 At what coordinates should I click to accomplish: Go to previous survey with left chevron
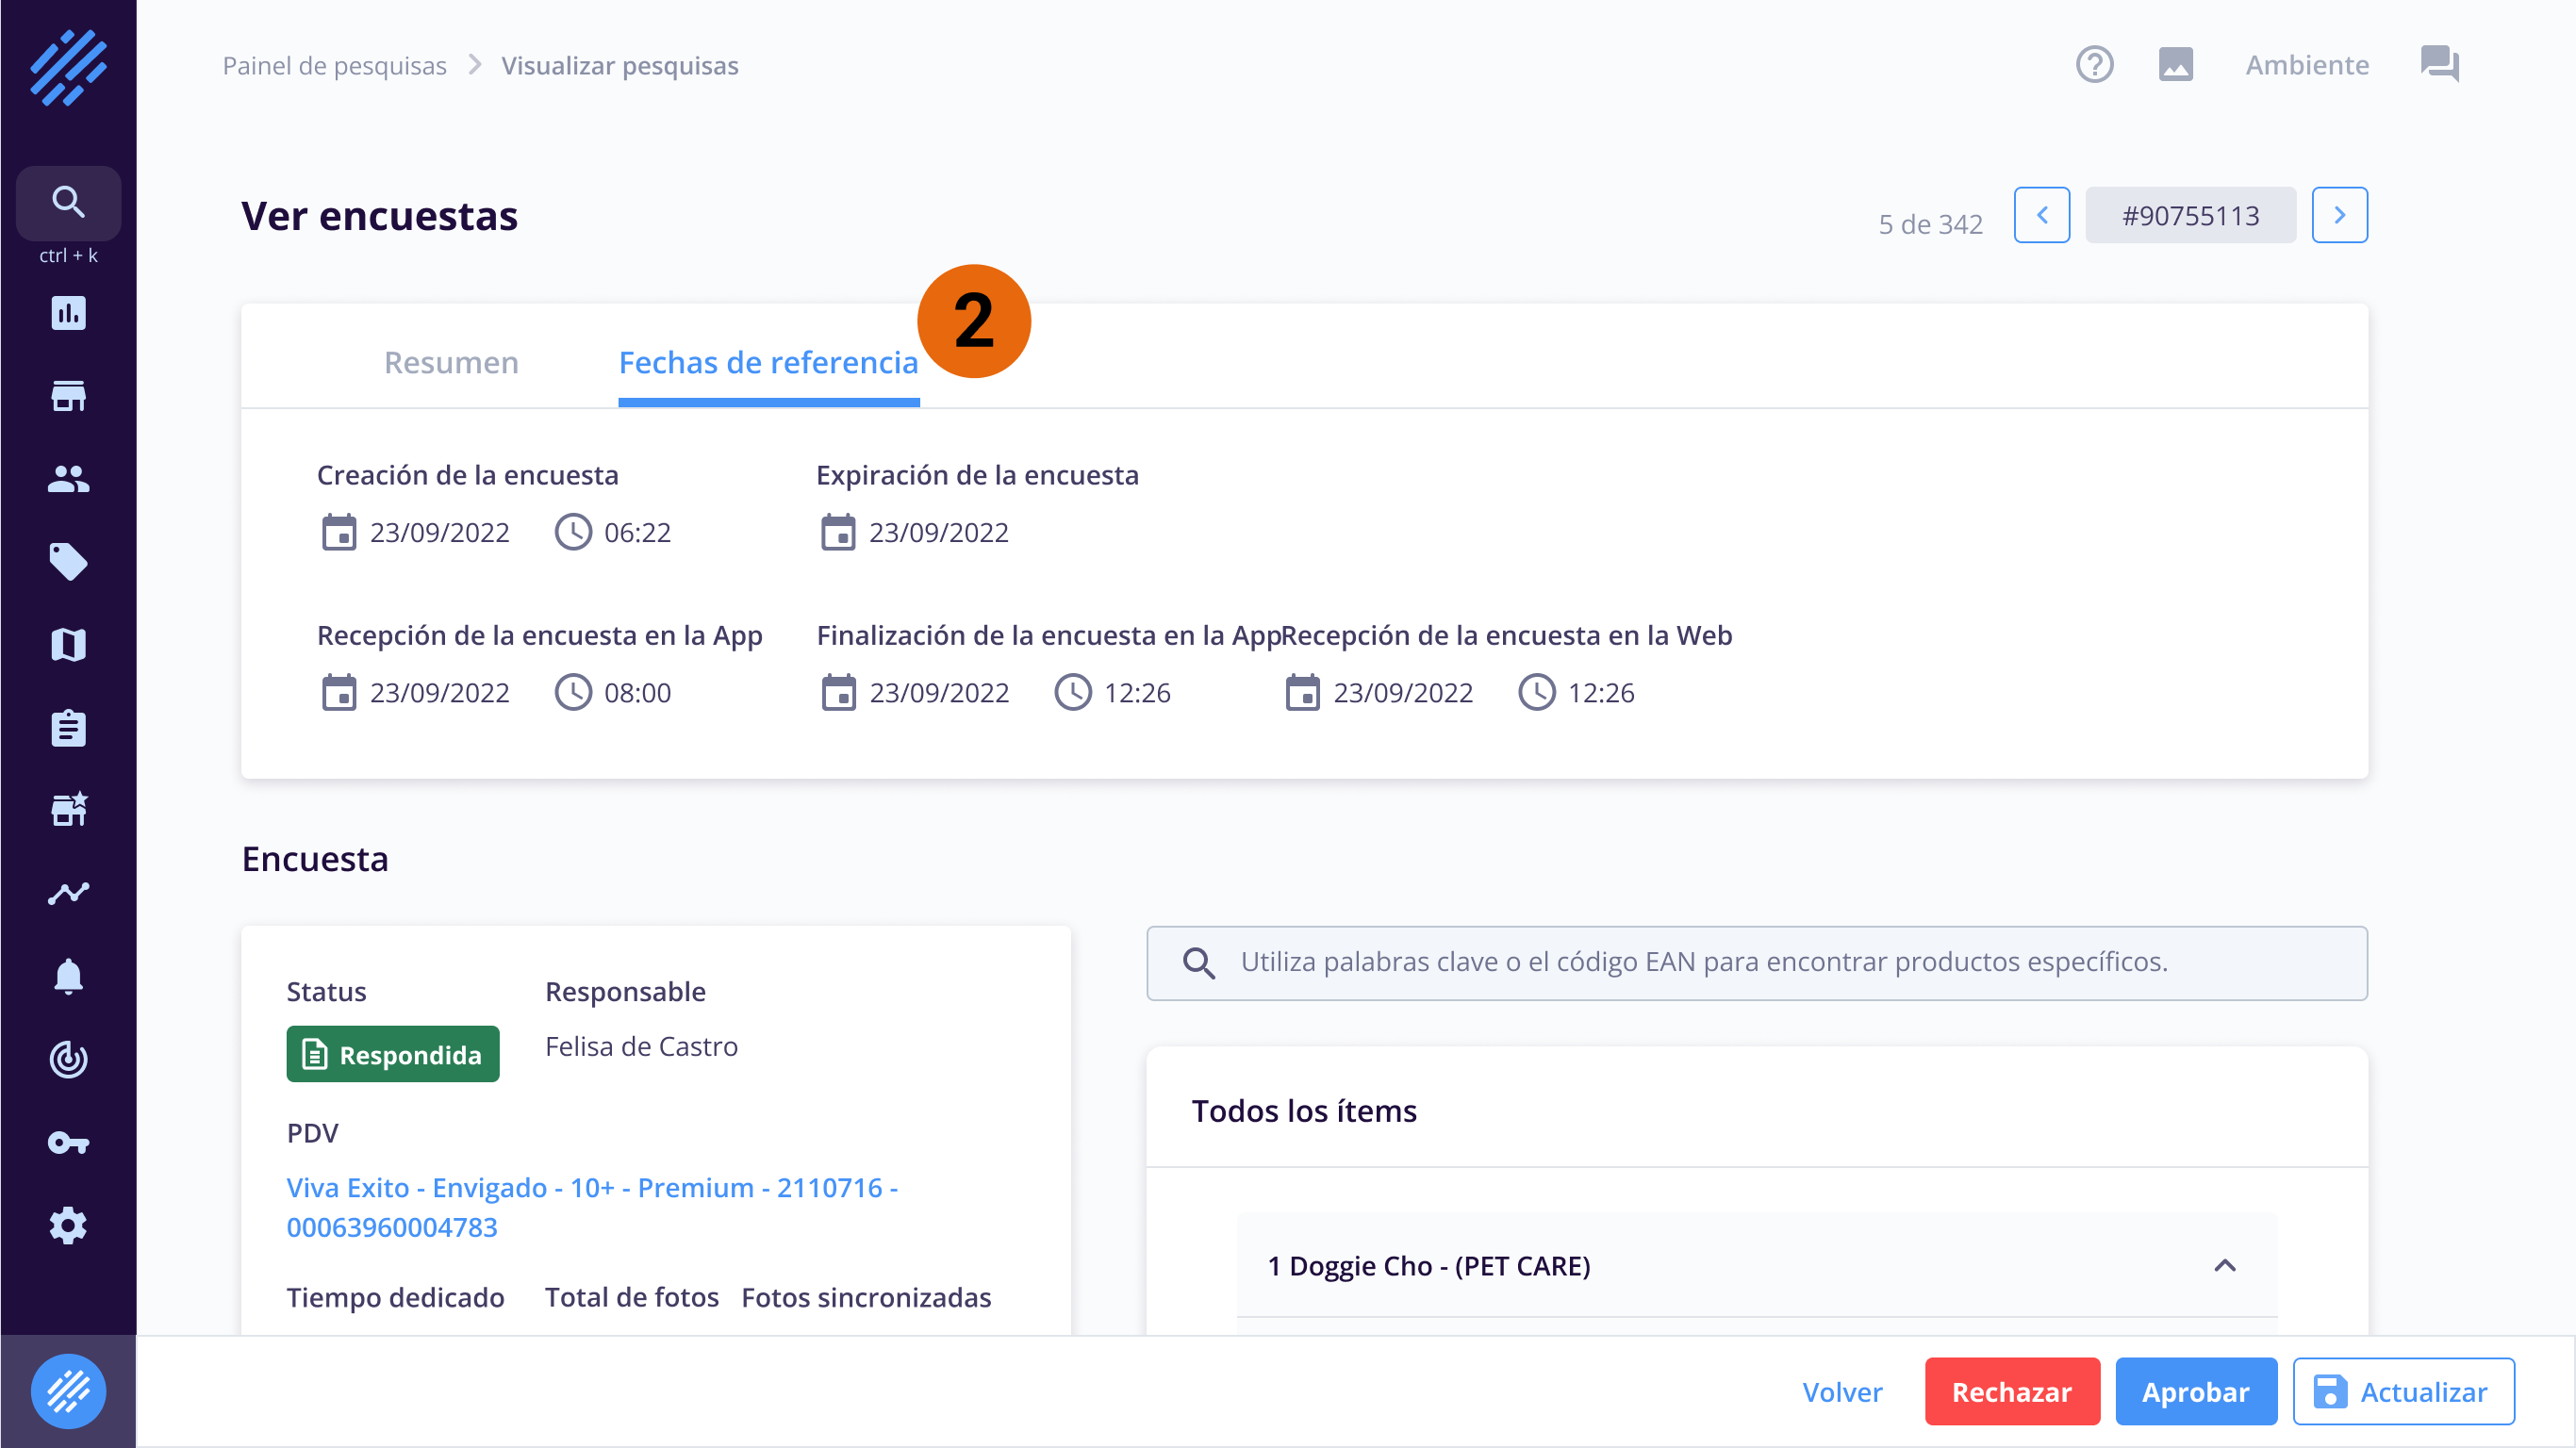(x=2041, y=215)
